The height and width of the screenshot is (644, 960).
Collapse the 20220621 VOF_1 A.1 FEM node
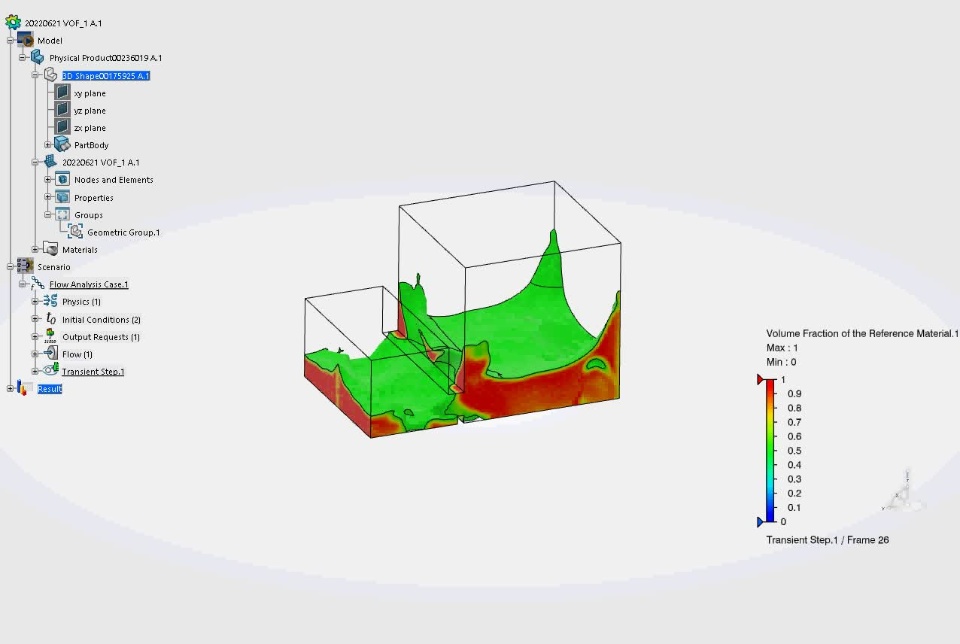35,162
